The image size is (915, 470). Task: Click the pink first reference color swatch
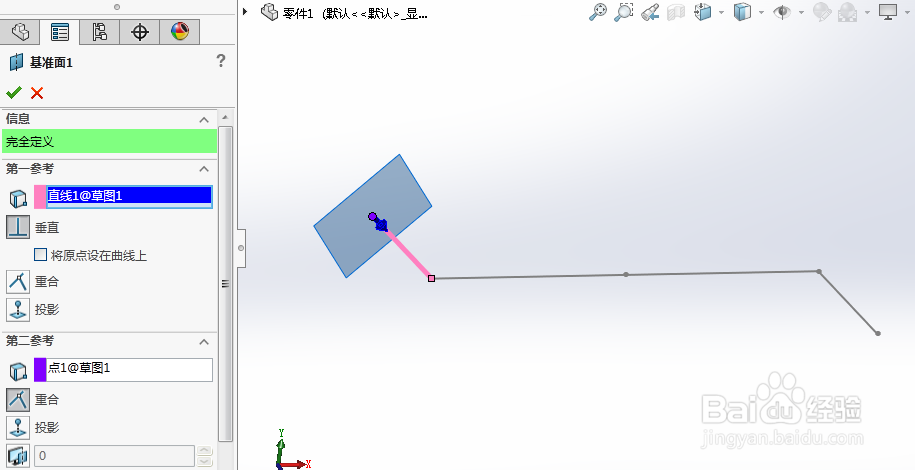pos(40,197)
